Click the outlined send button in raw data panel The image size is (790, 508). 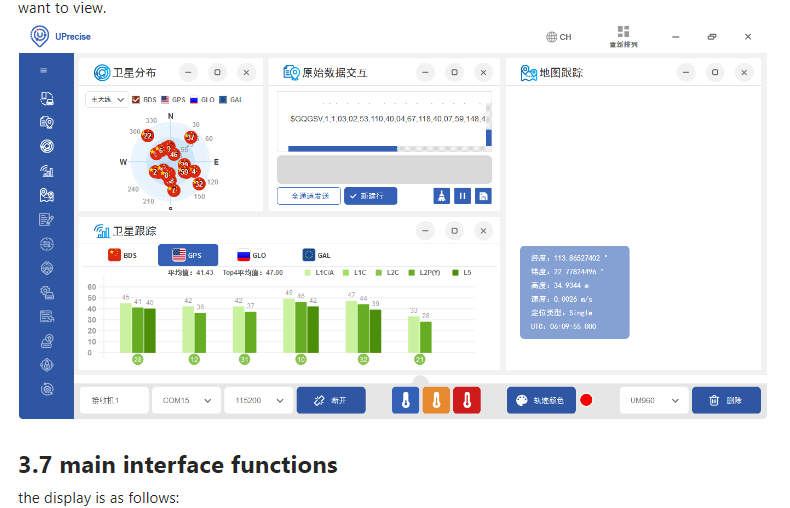tap(309, 196)
